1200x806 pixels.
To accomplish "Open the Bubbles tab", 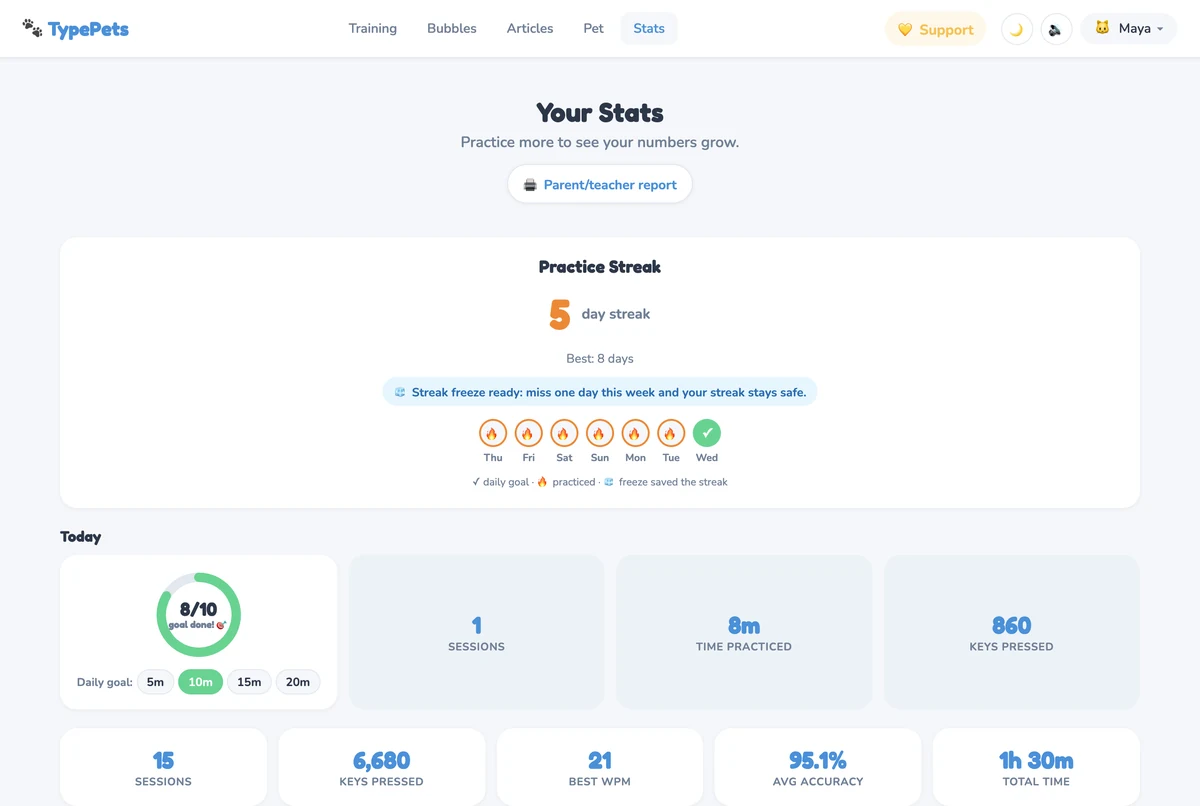I will click(x=452, y=28).
